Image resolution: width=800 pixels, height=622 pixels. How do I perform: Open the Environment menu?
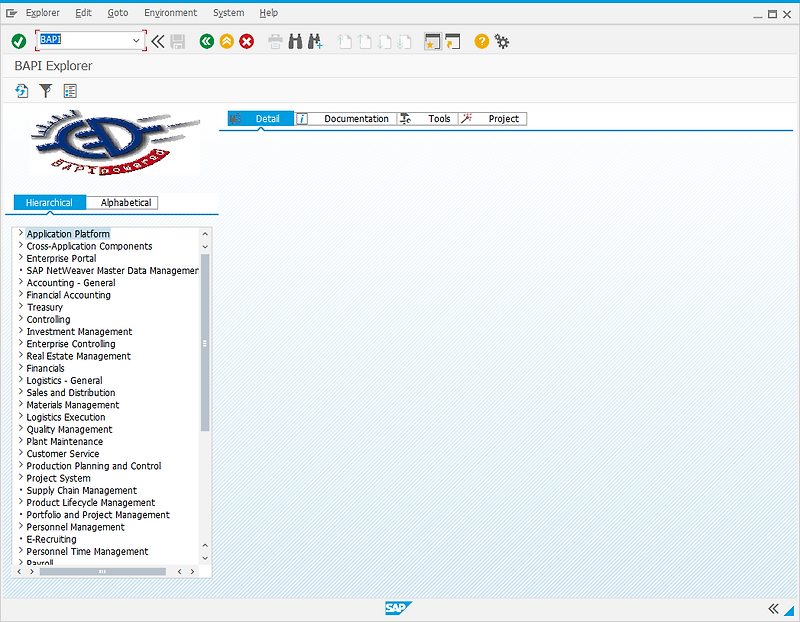coord(170,13)
